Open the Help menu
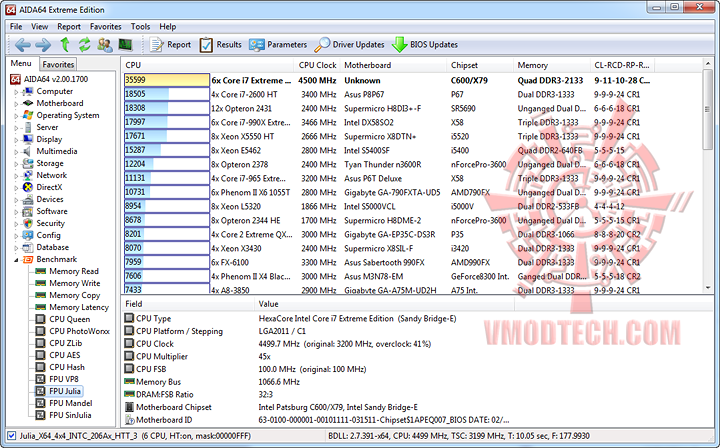The width and height of the screenshot is (720, 448). 168,27
